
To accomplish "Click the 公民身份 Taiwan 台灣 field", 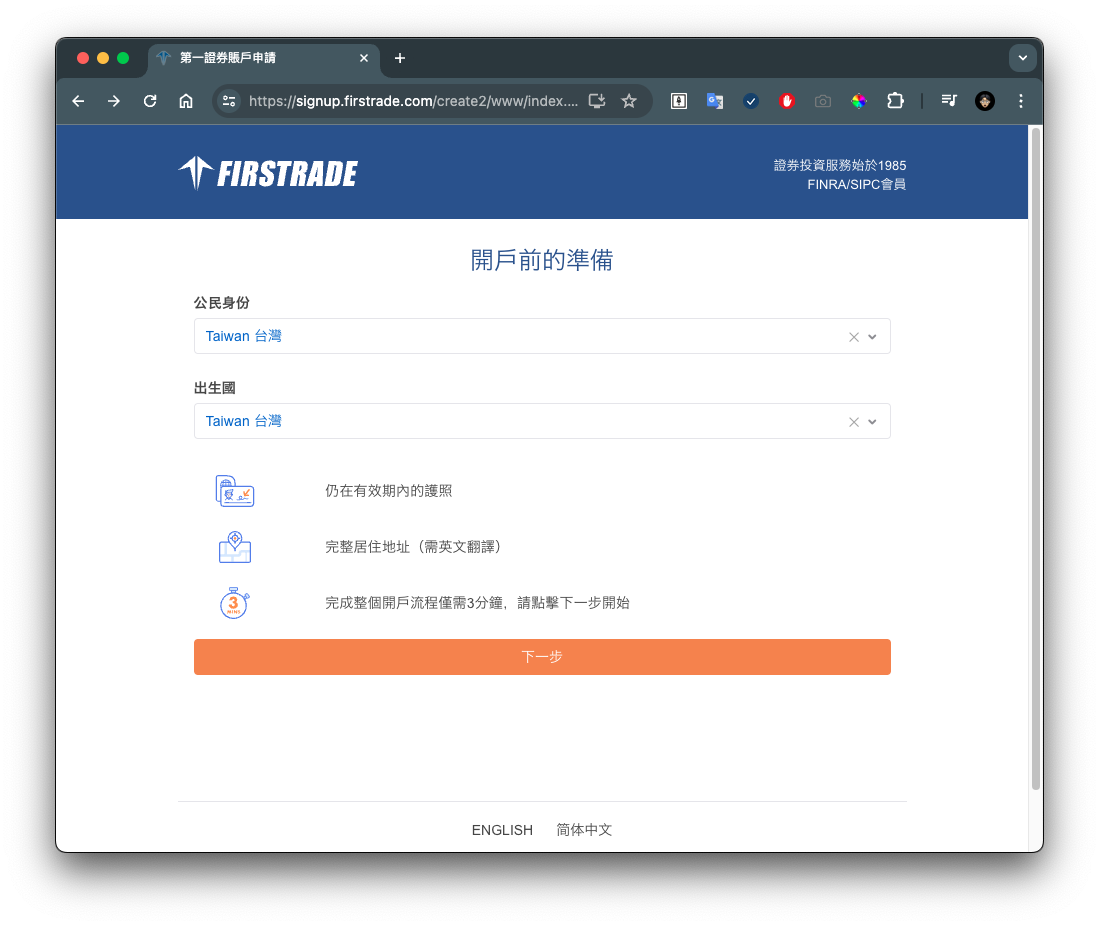I will click(542, 336).
